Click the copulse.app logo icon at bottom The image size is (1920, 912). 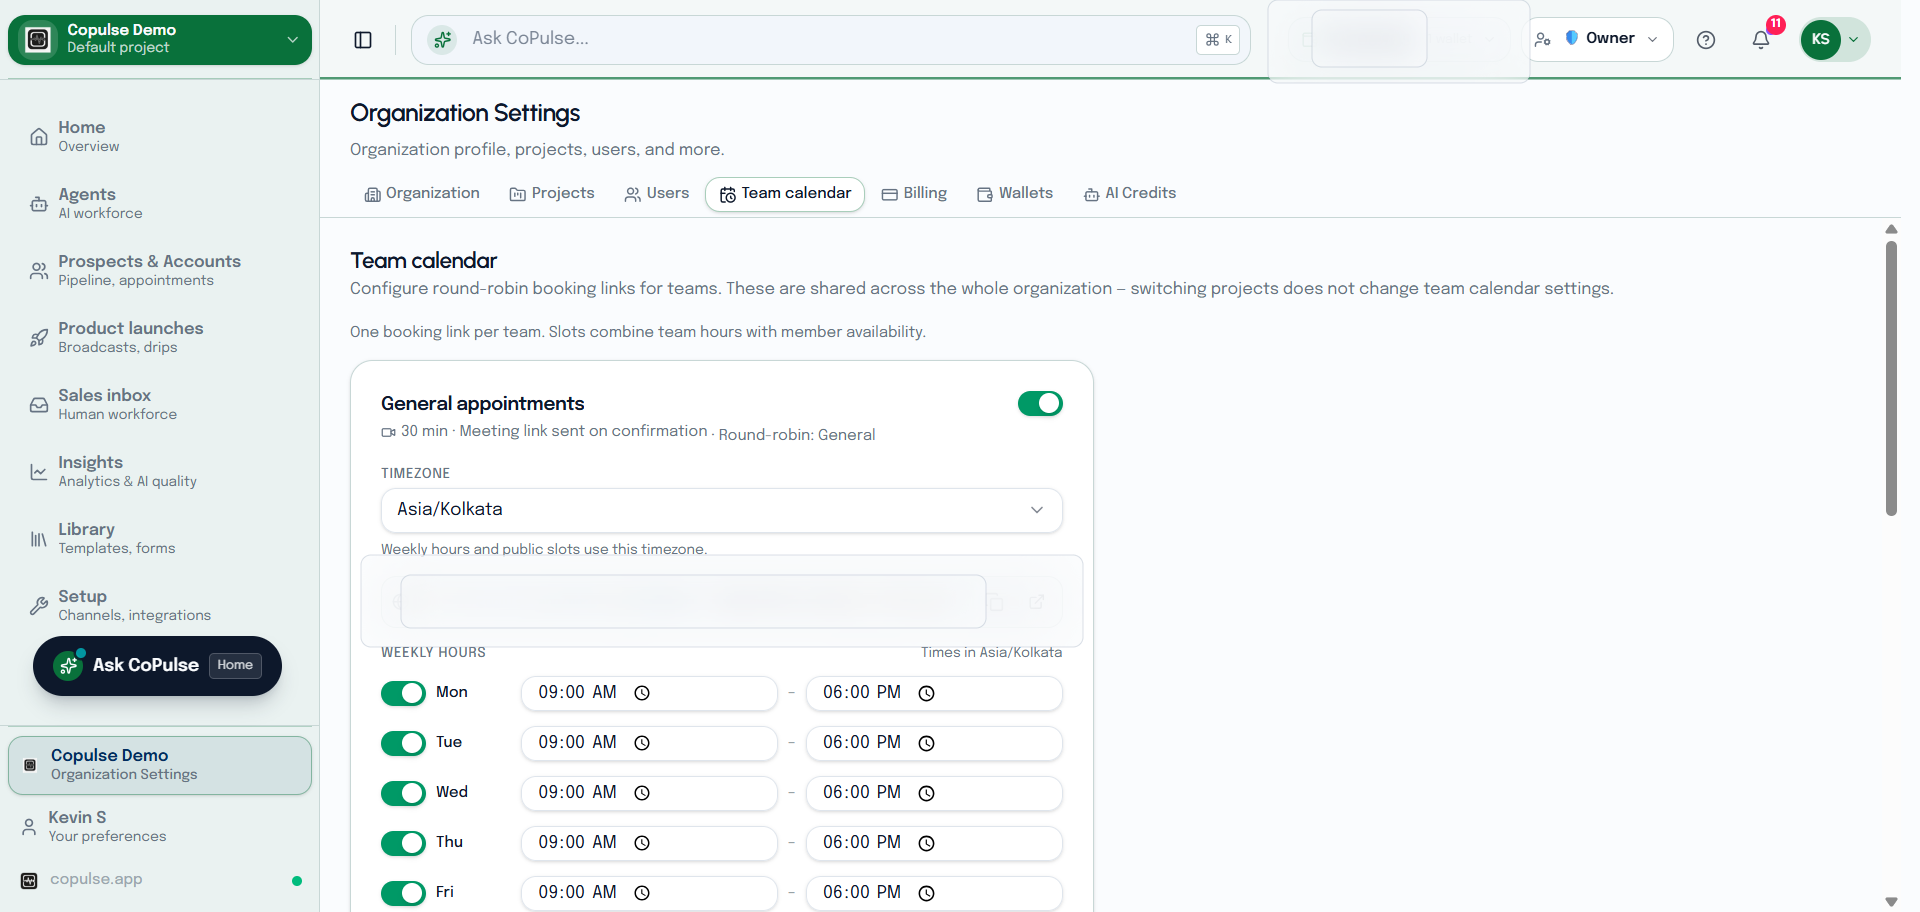pos(29,881)
